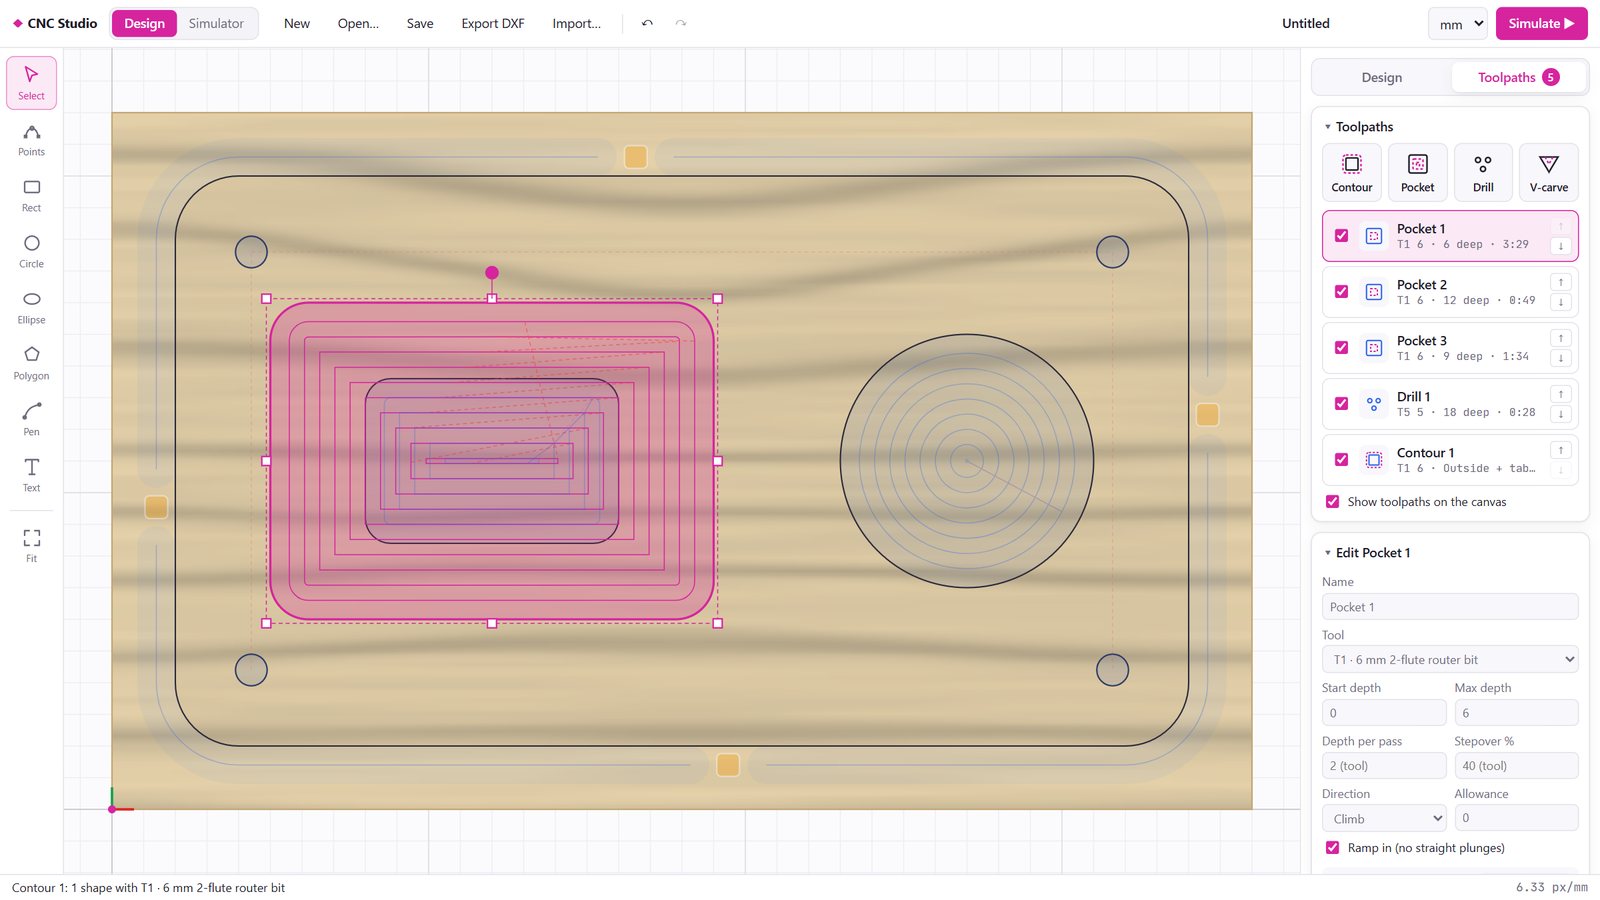The height and width of the screenshot is (900, 1600).
Task: Open the Tool selection dropdown
Action: pyautogui.click(x=1450, y=660)
